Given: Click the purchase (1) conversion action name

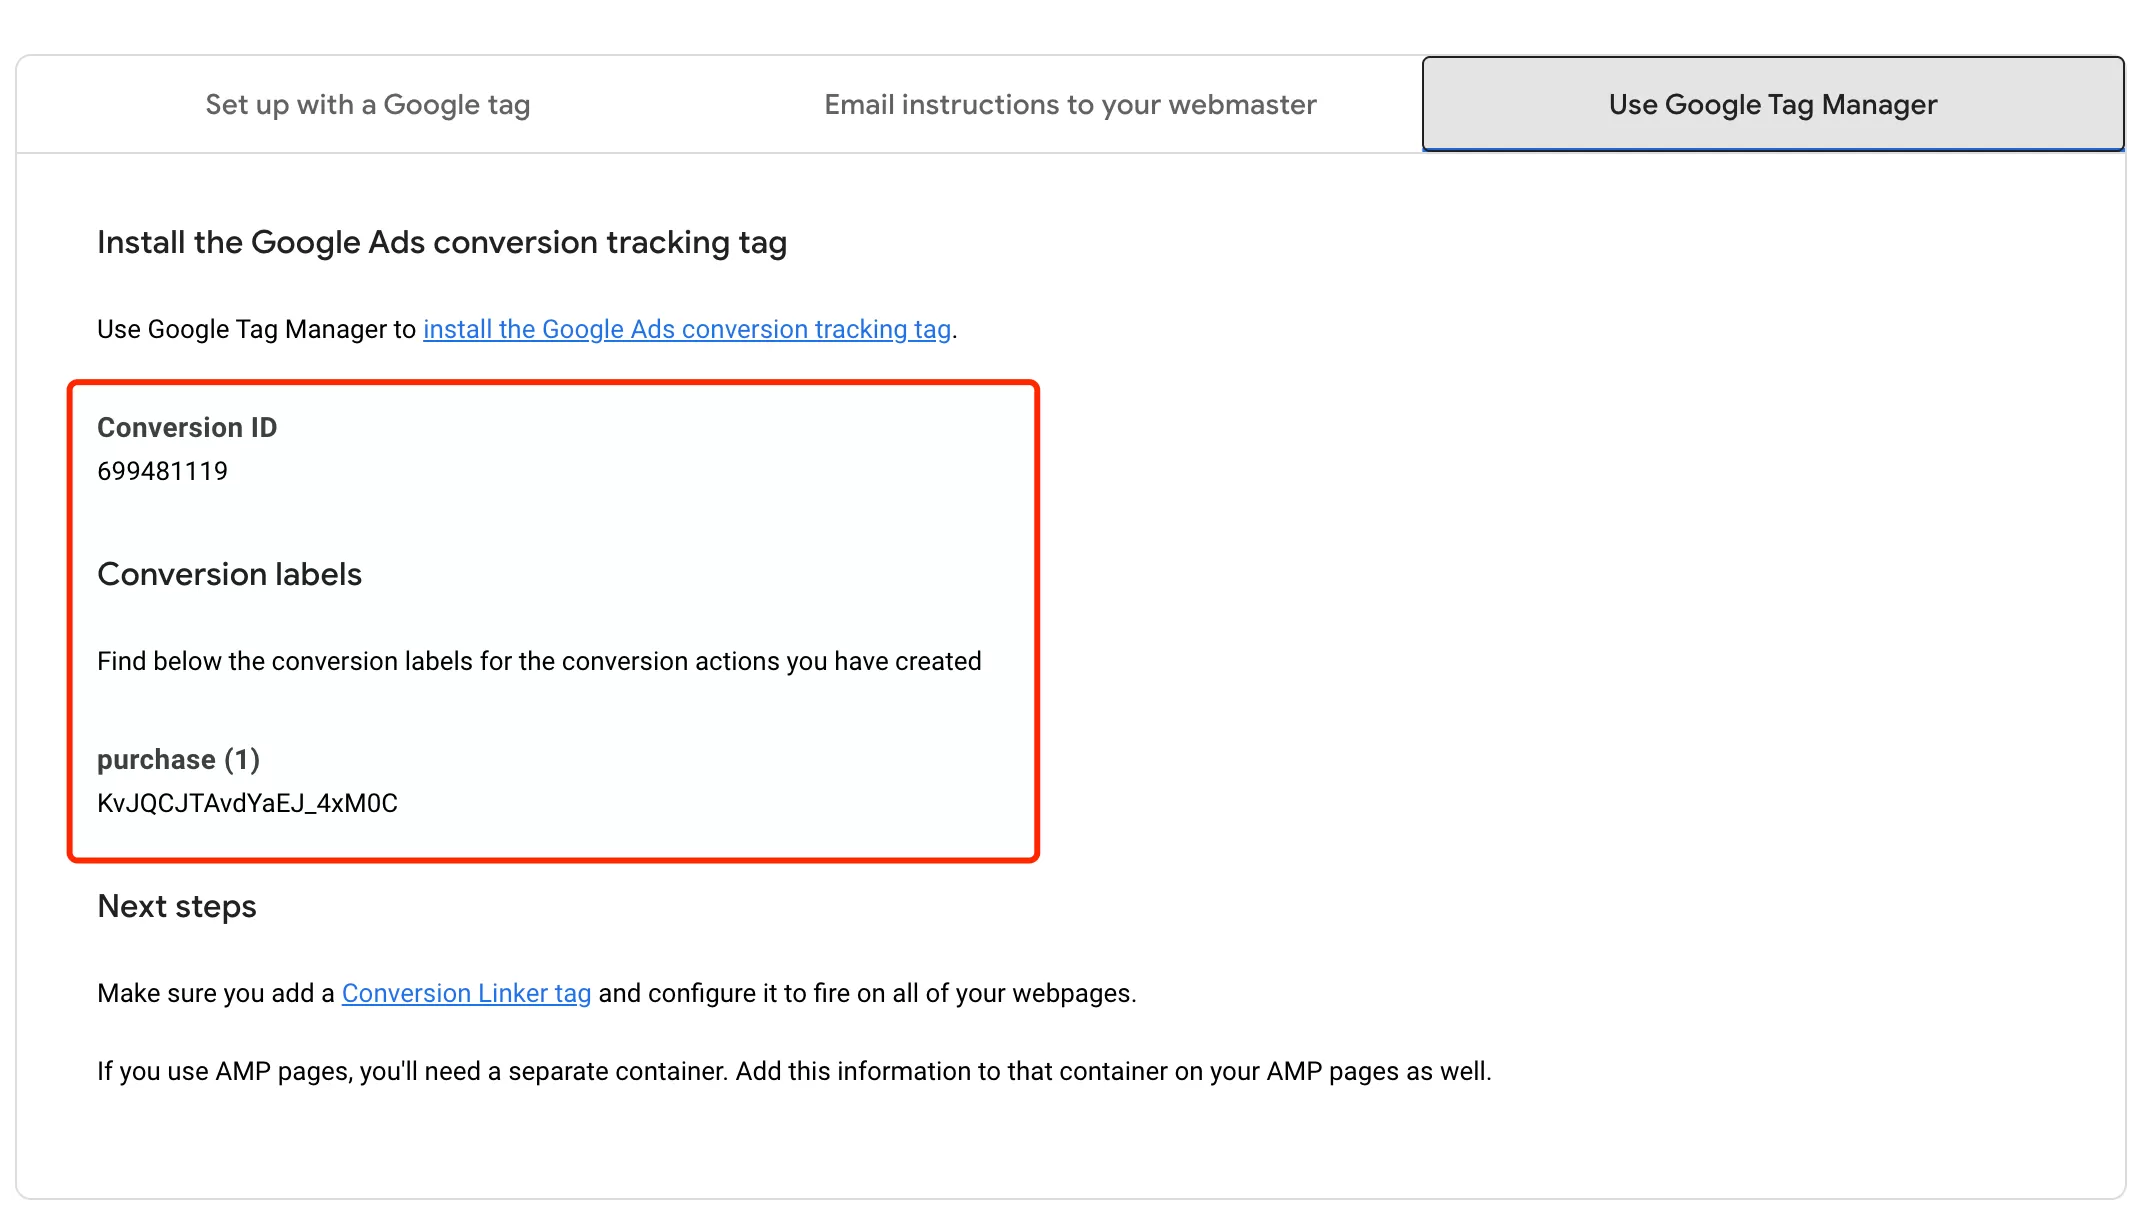Looking at the screenshot, I should pos(178,760).
